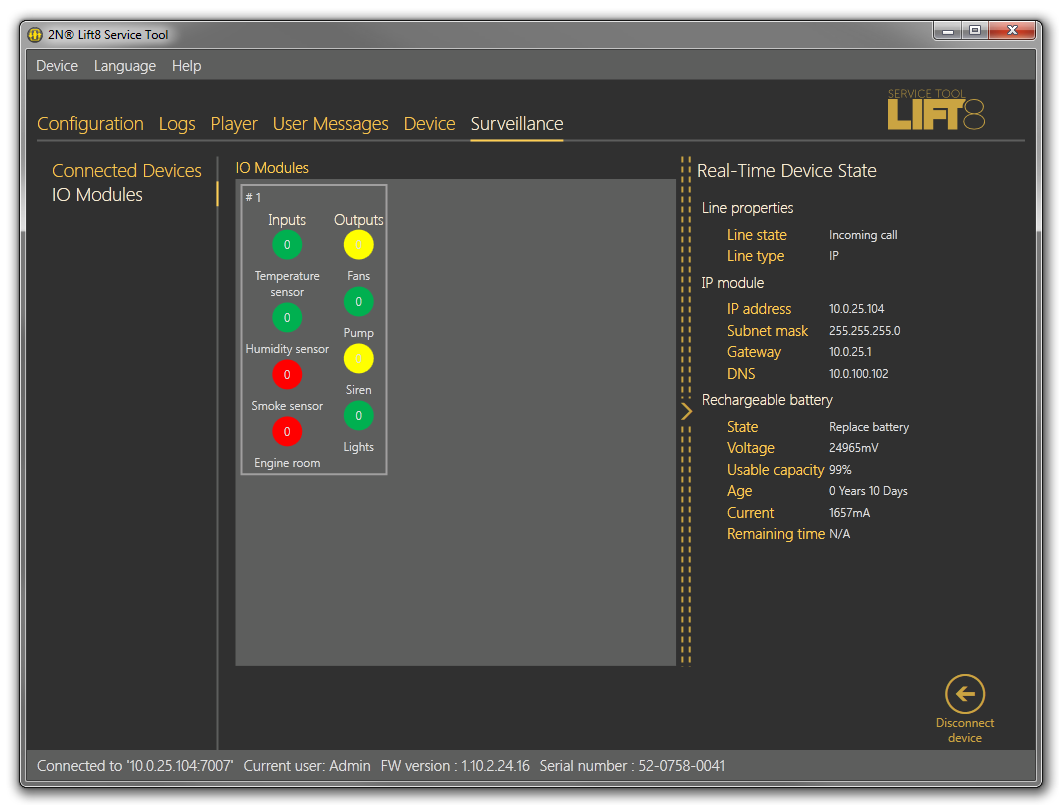Click red indicator above Smoke sensor label

click(x=287, y=375)
